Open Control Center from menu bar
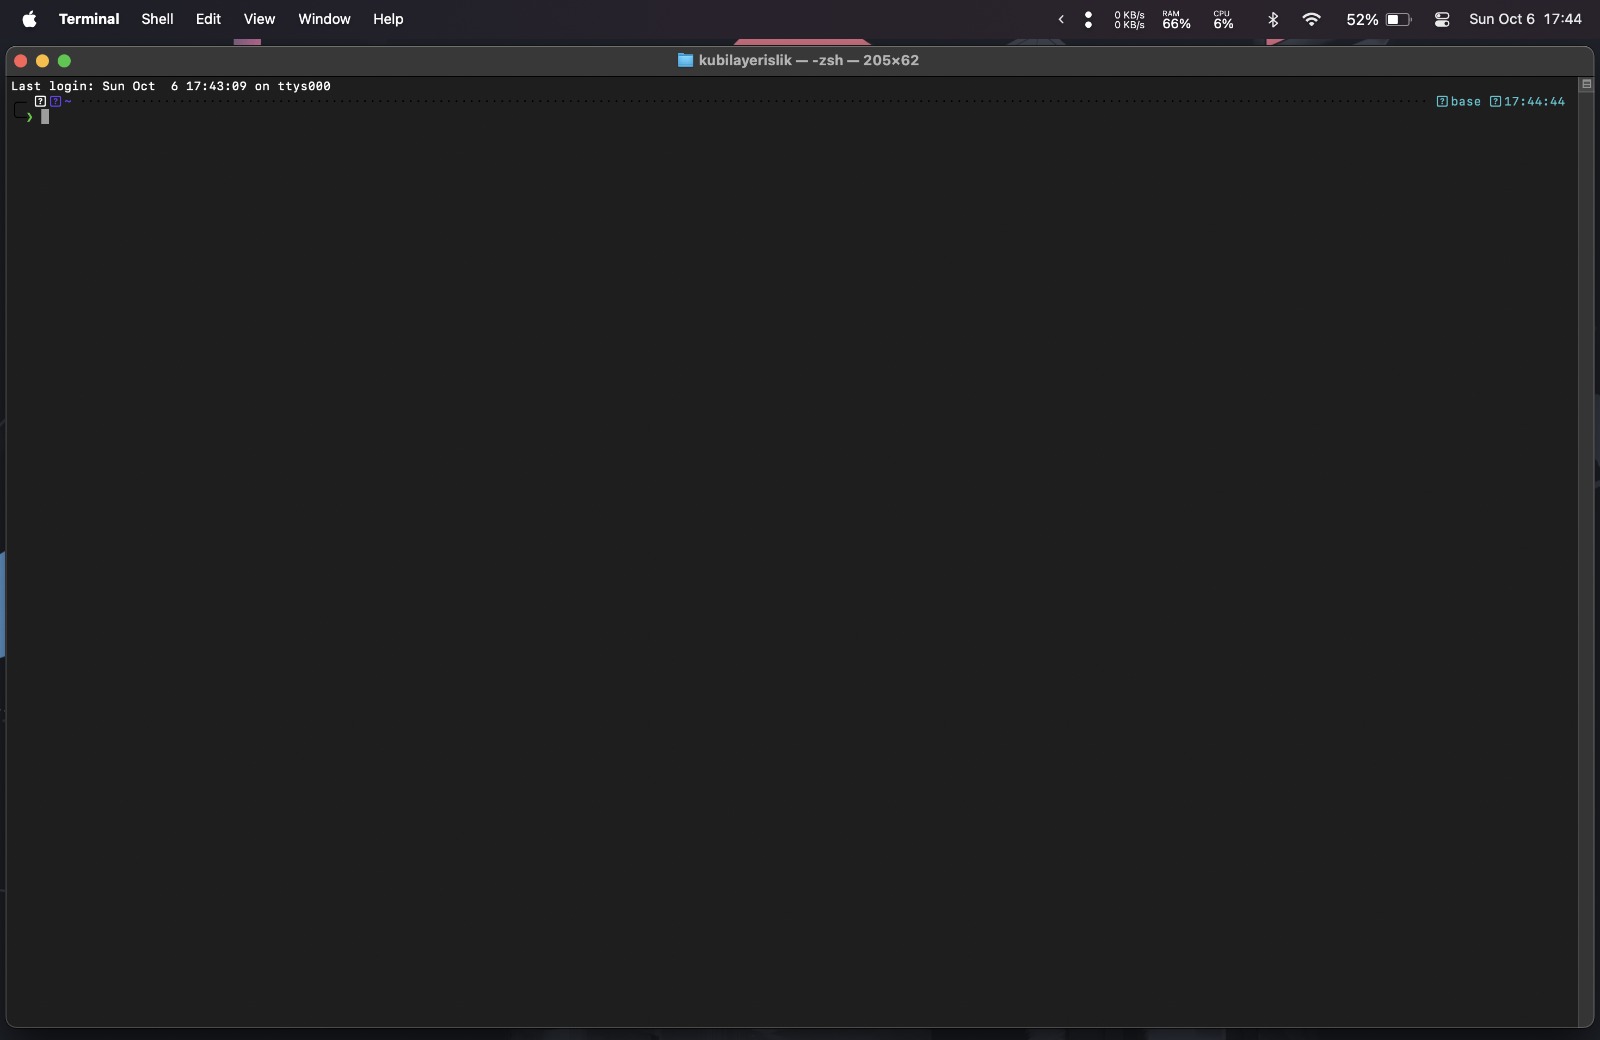The image size is (1600, 1040). 1442,19
